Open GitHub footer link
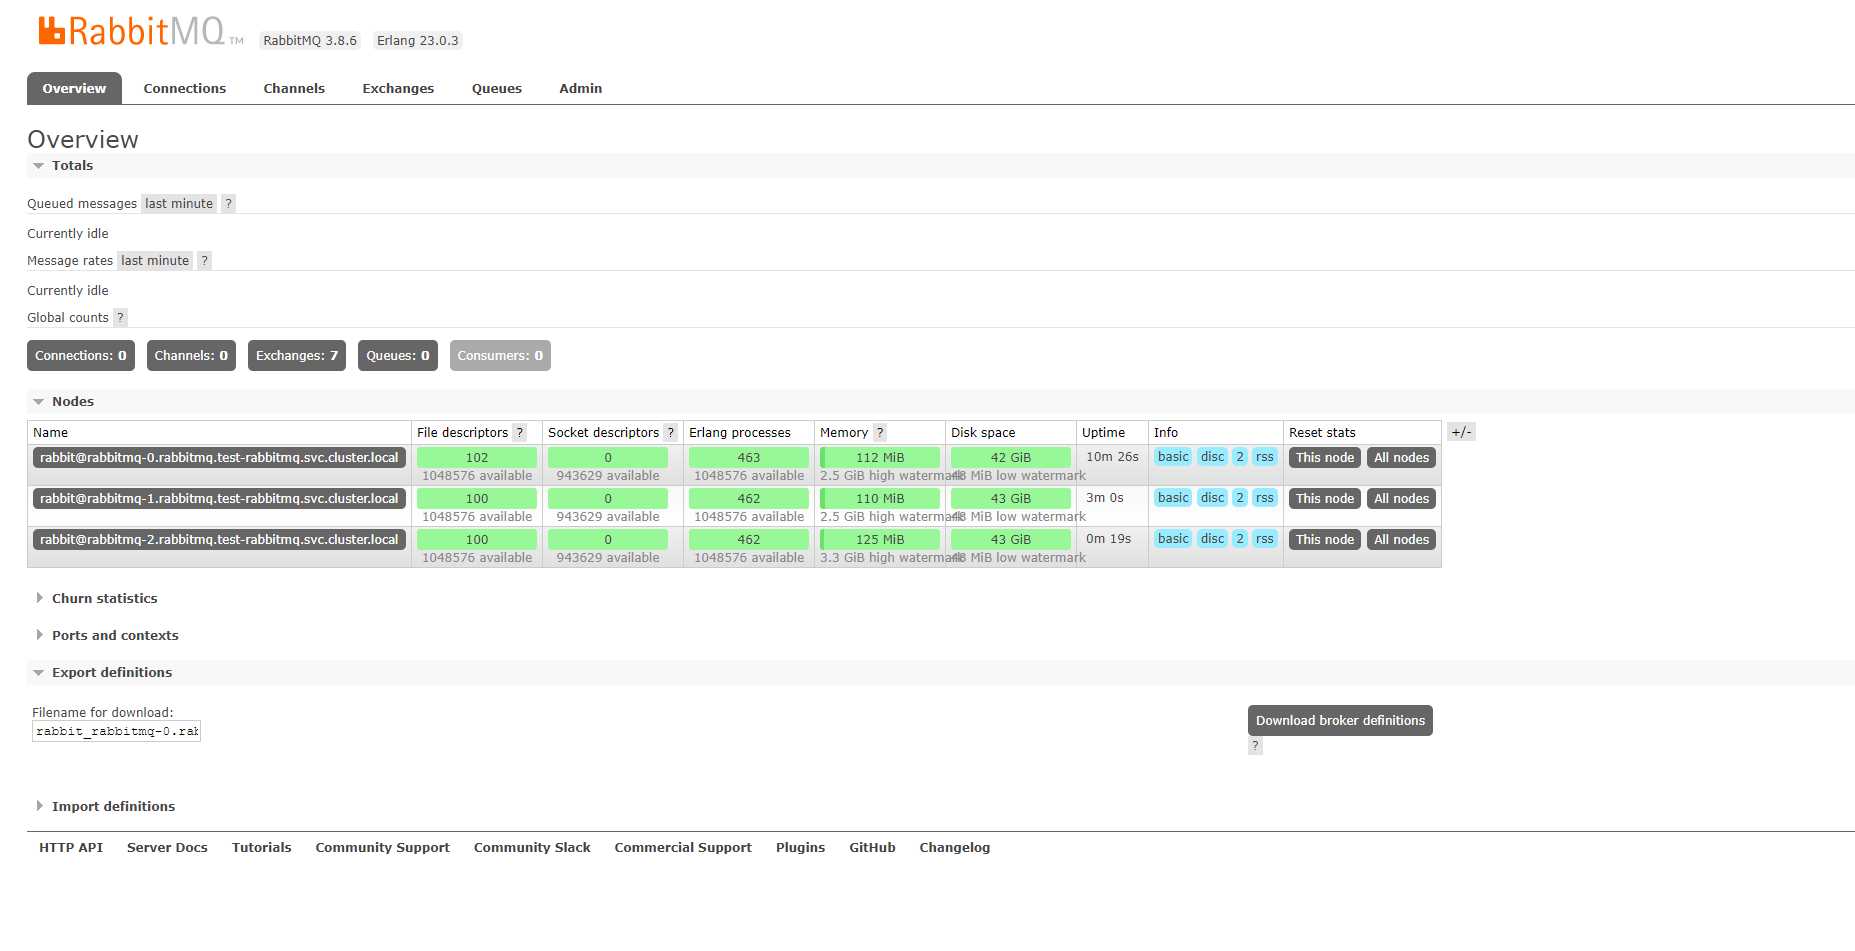The height and width of the screenshot is (951, 1855). [x=872, y=848]
